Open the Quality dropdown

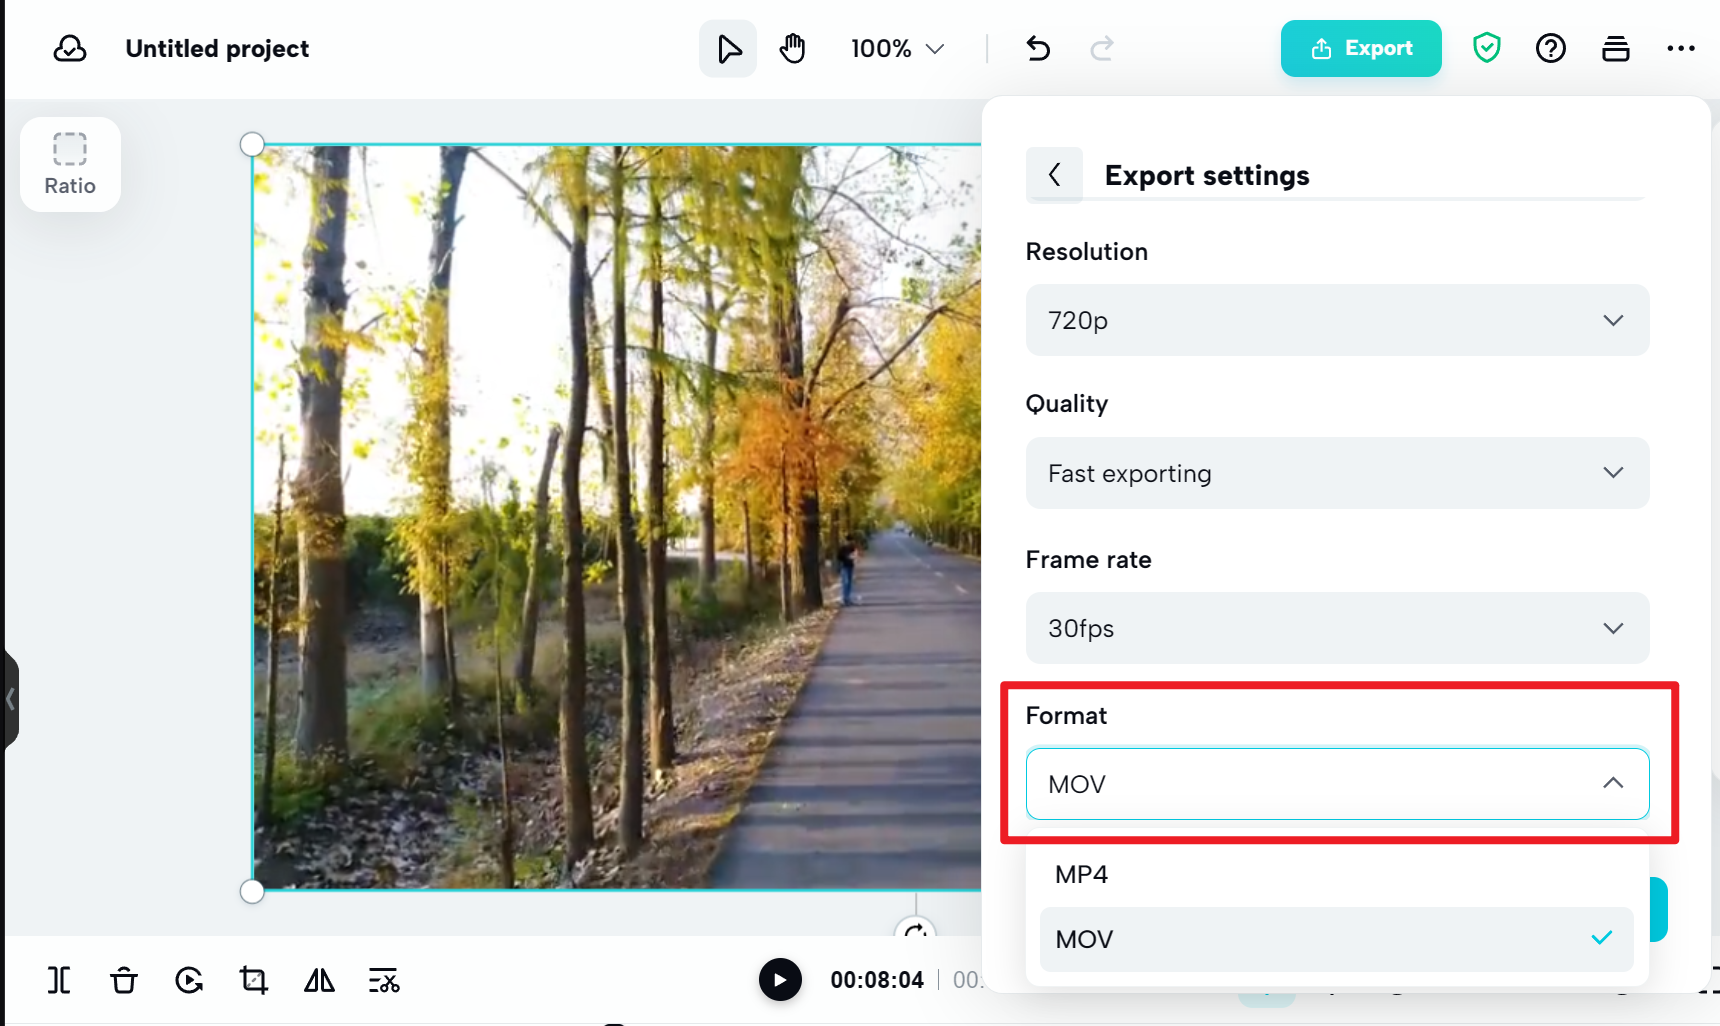pos(1337,472)
